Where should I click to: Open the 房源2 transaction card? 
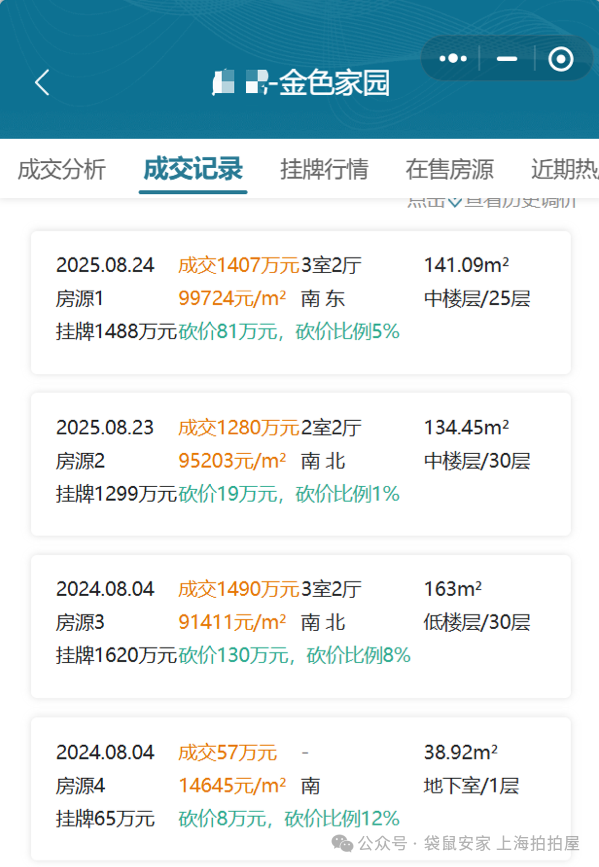click(x=301, y=464)
